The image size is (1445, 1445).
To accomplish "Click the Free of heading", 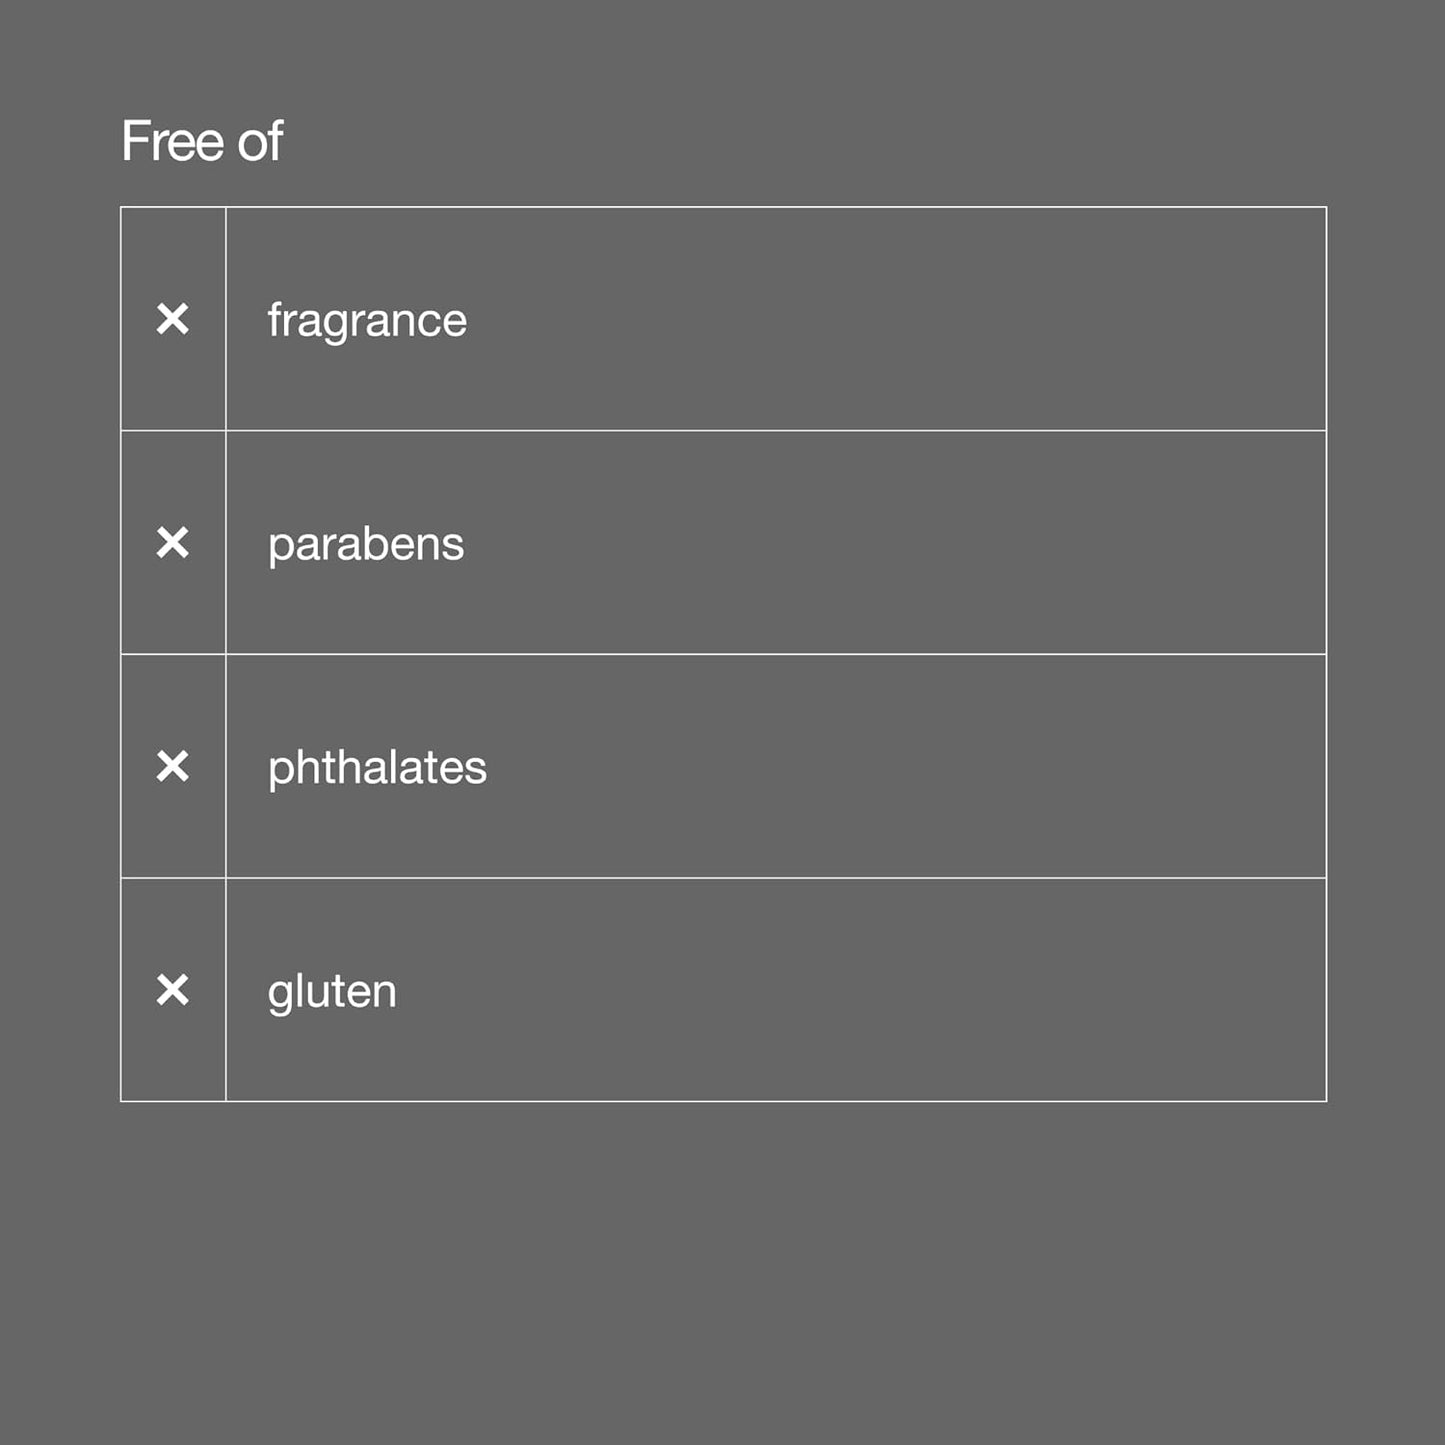I will coord(202,141).
